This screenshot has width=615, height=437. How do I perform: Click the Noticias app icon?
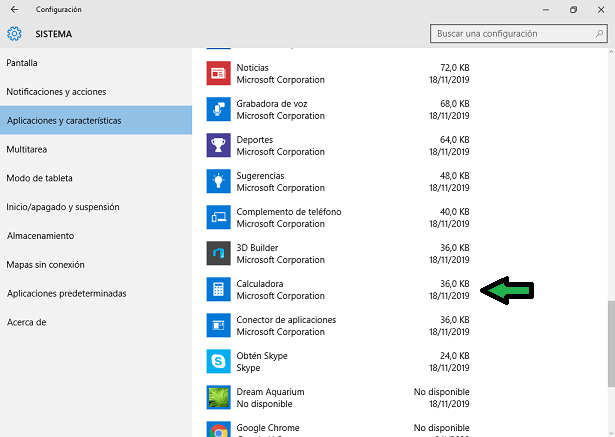click(x=218, y=73)
